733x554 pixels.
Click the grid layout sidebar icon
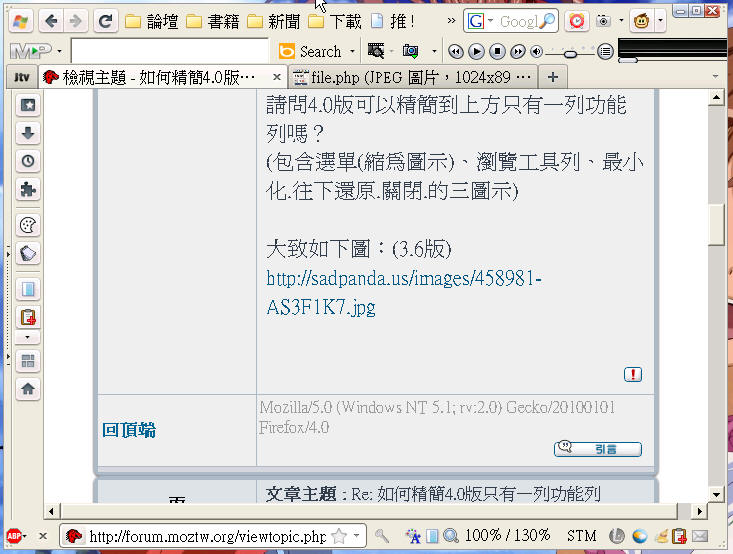click(28, 360)
